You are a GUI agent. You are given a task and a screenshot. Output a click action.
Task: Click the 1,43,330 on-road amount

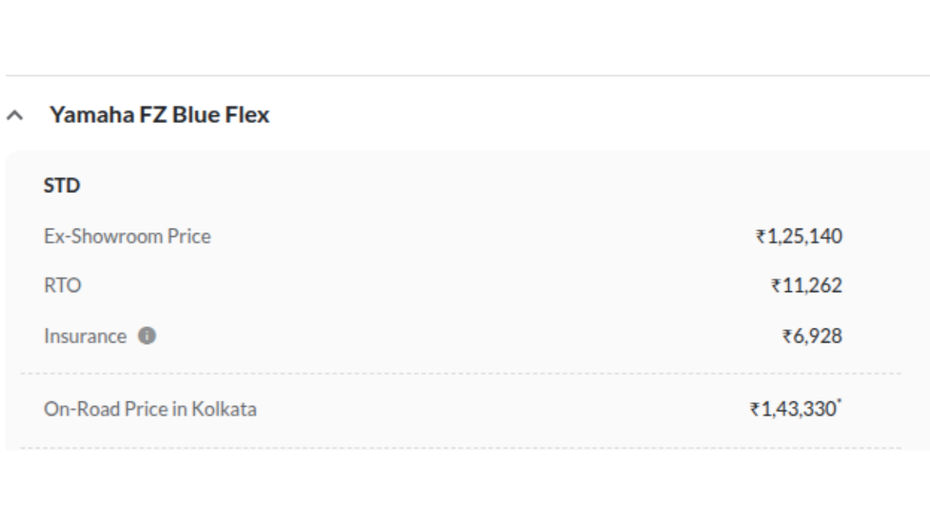798,409
